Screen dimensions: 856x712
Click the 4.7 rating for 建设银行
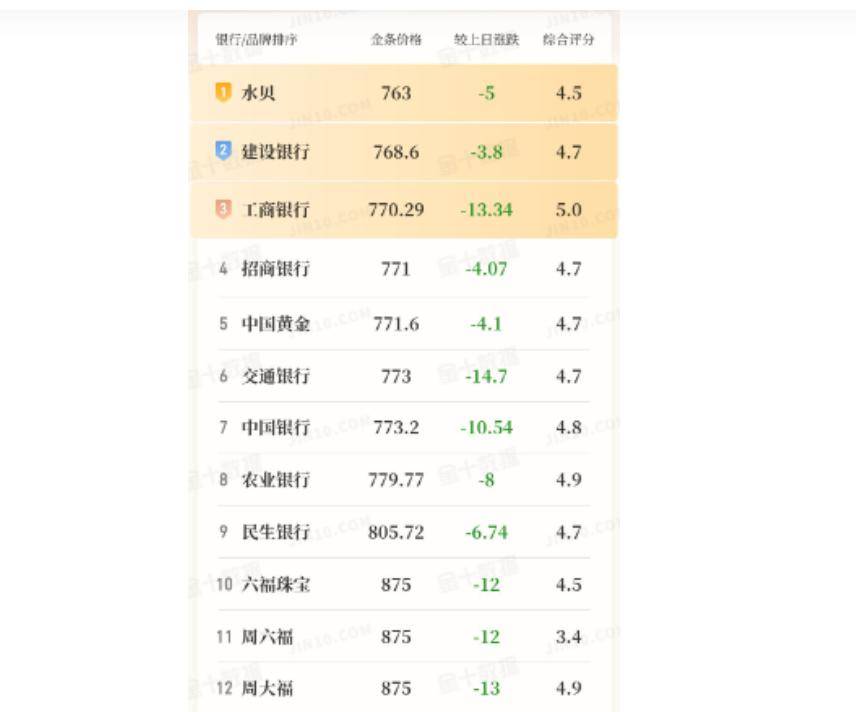point(568,152)
